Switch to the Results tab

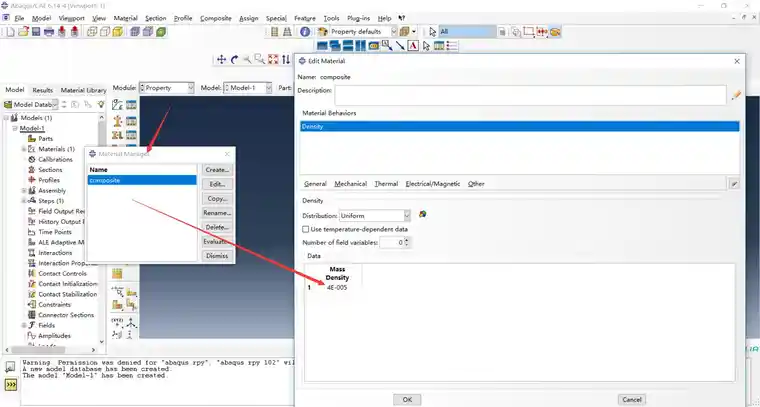pyautogui.click(x=43, y=90)
